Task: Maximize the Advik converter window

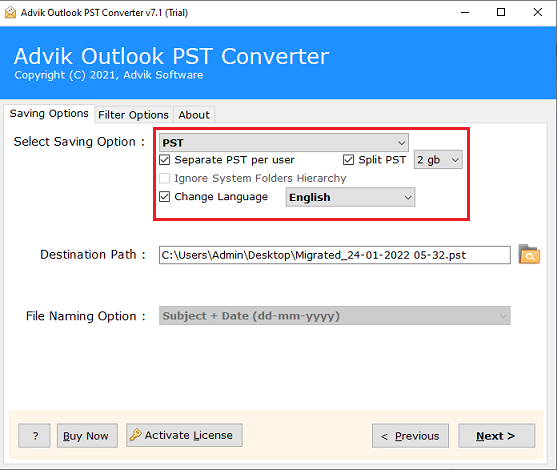Action: pos(501,12)
